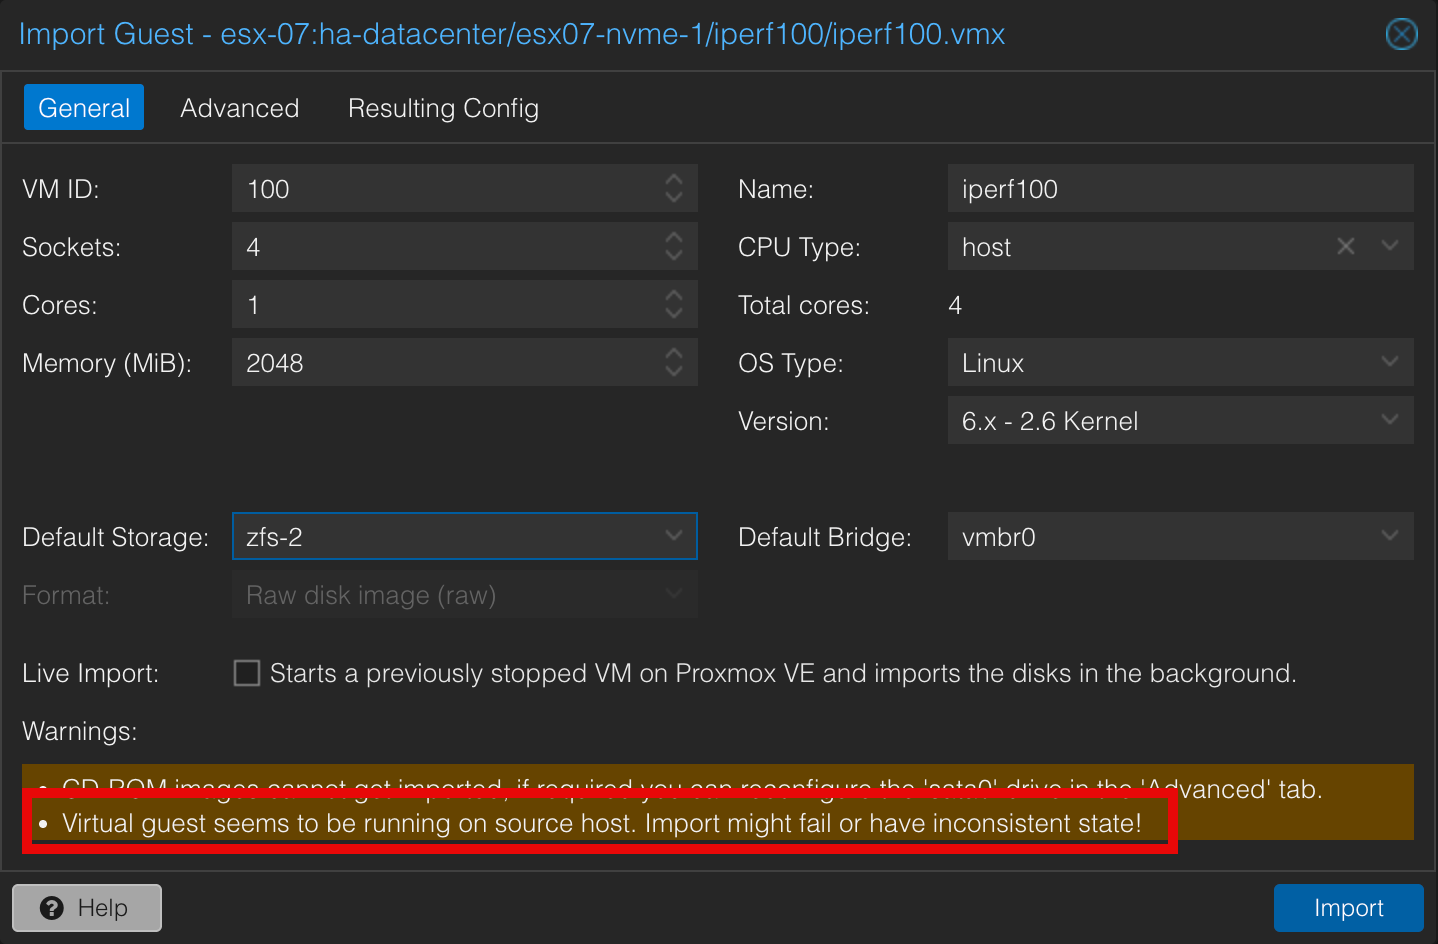
Task: Enable the Live Import checkbox
Action: pos(246,673)
